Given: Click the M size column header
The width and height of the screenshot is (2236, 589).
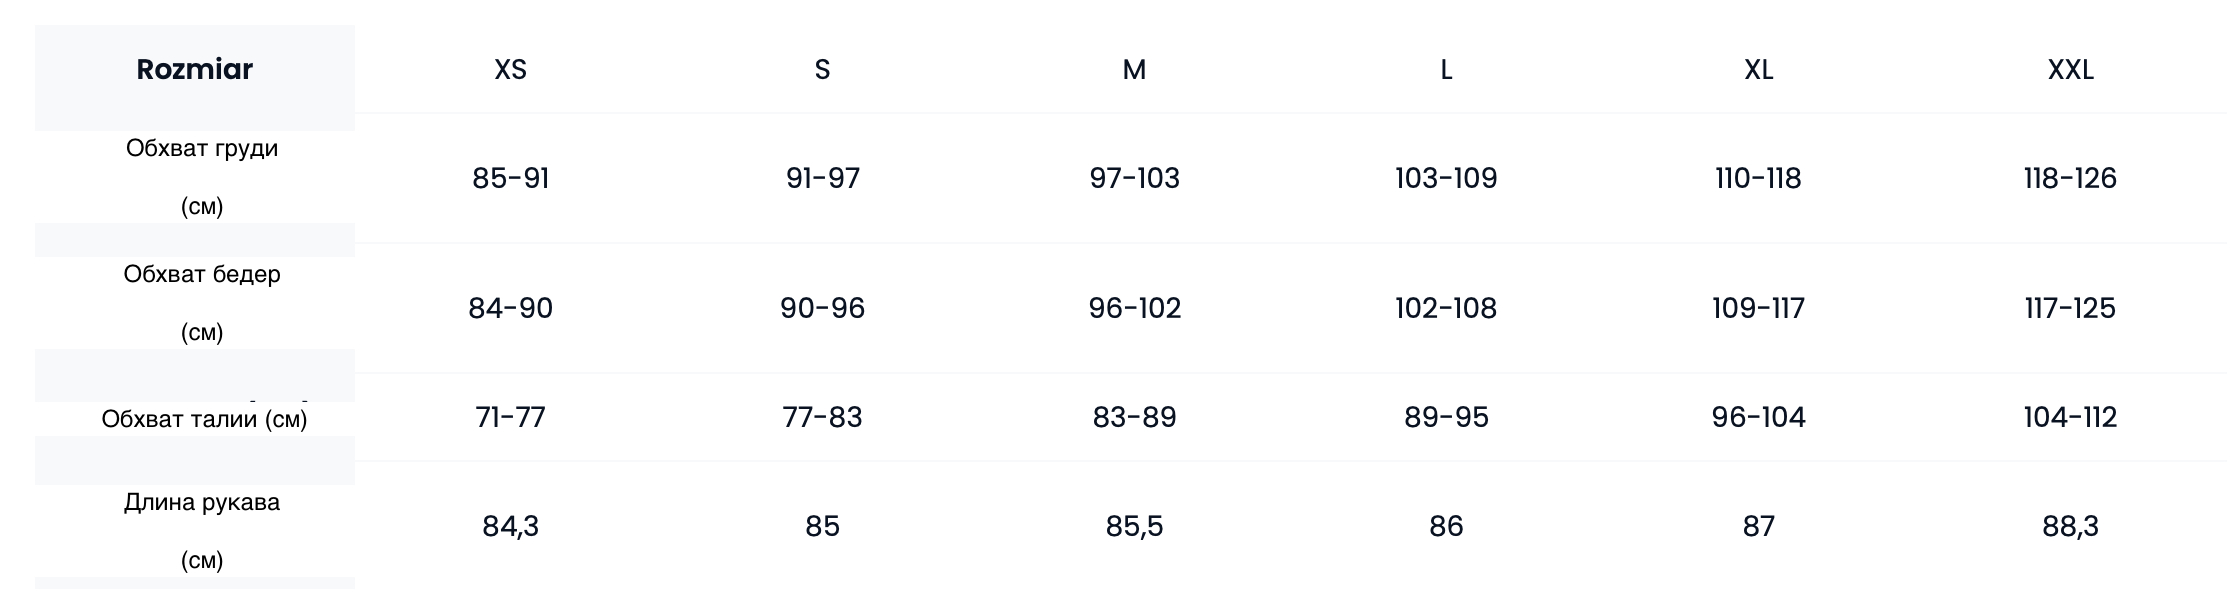Looking at the screenshot, I should coord(1134,70).
